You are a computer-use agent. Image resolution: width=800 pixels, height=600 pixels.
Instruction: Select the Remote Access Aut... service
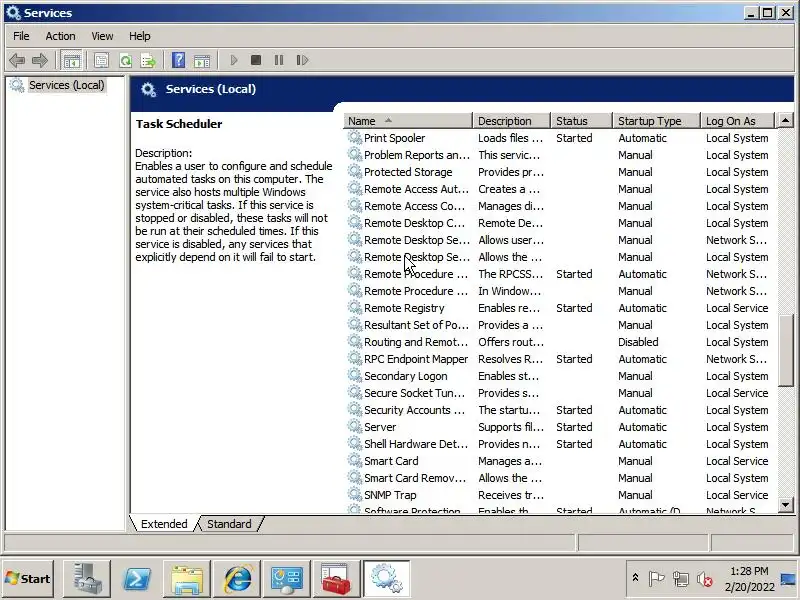coord(560,189)
